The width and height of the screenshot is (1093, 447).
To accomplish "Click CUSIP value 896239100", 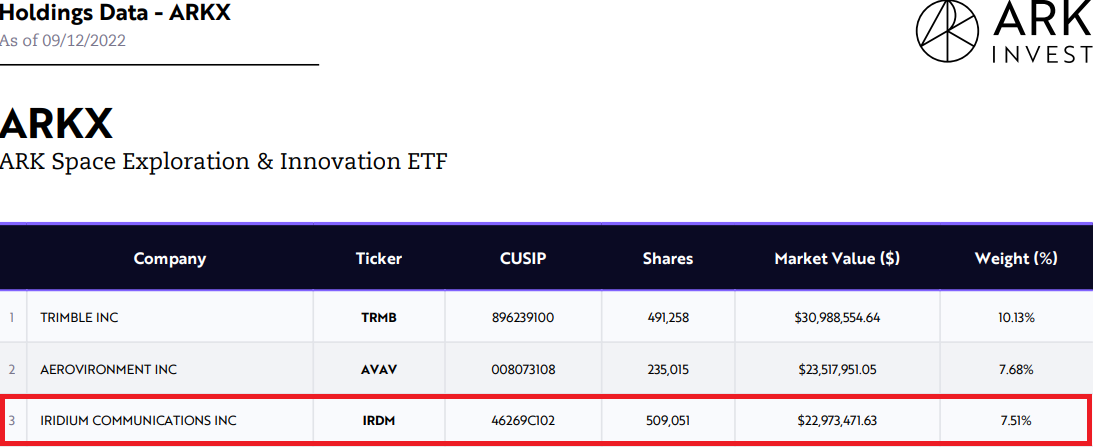I will click(523, 318).
